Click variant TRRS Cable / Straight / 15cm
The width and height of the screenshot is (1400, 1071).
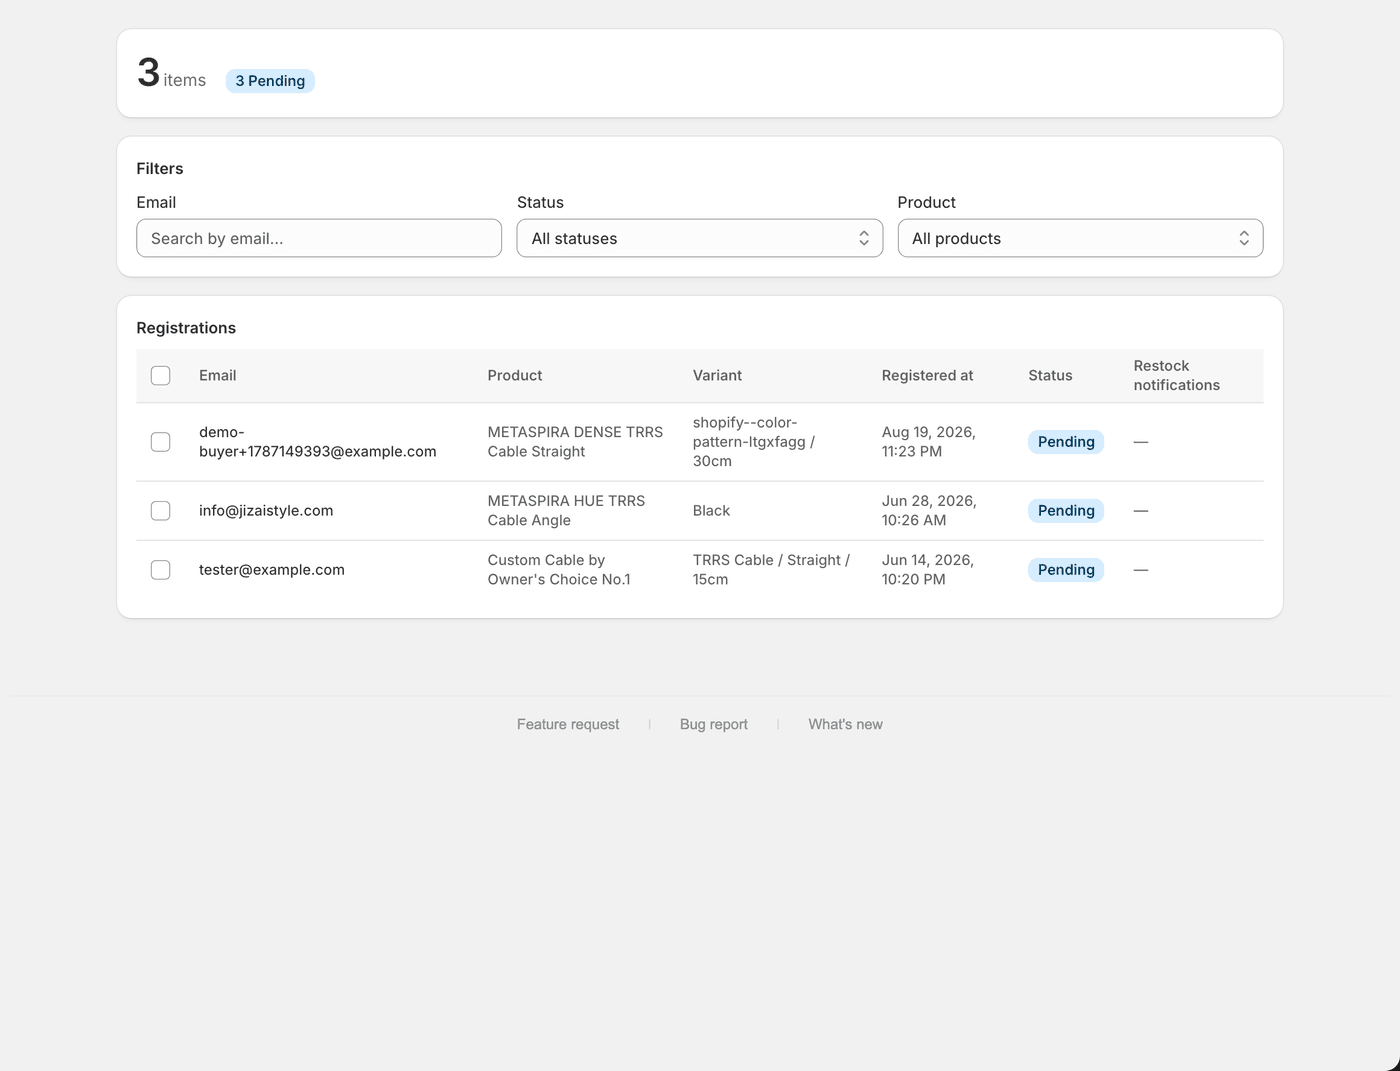tap(771, 570)
